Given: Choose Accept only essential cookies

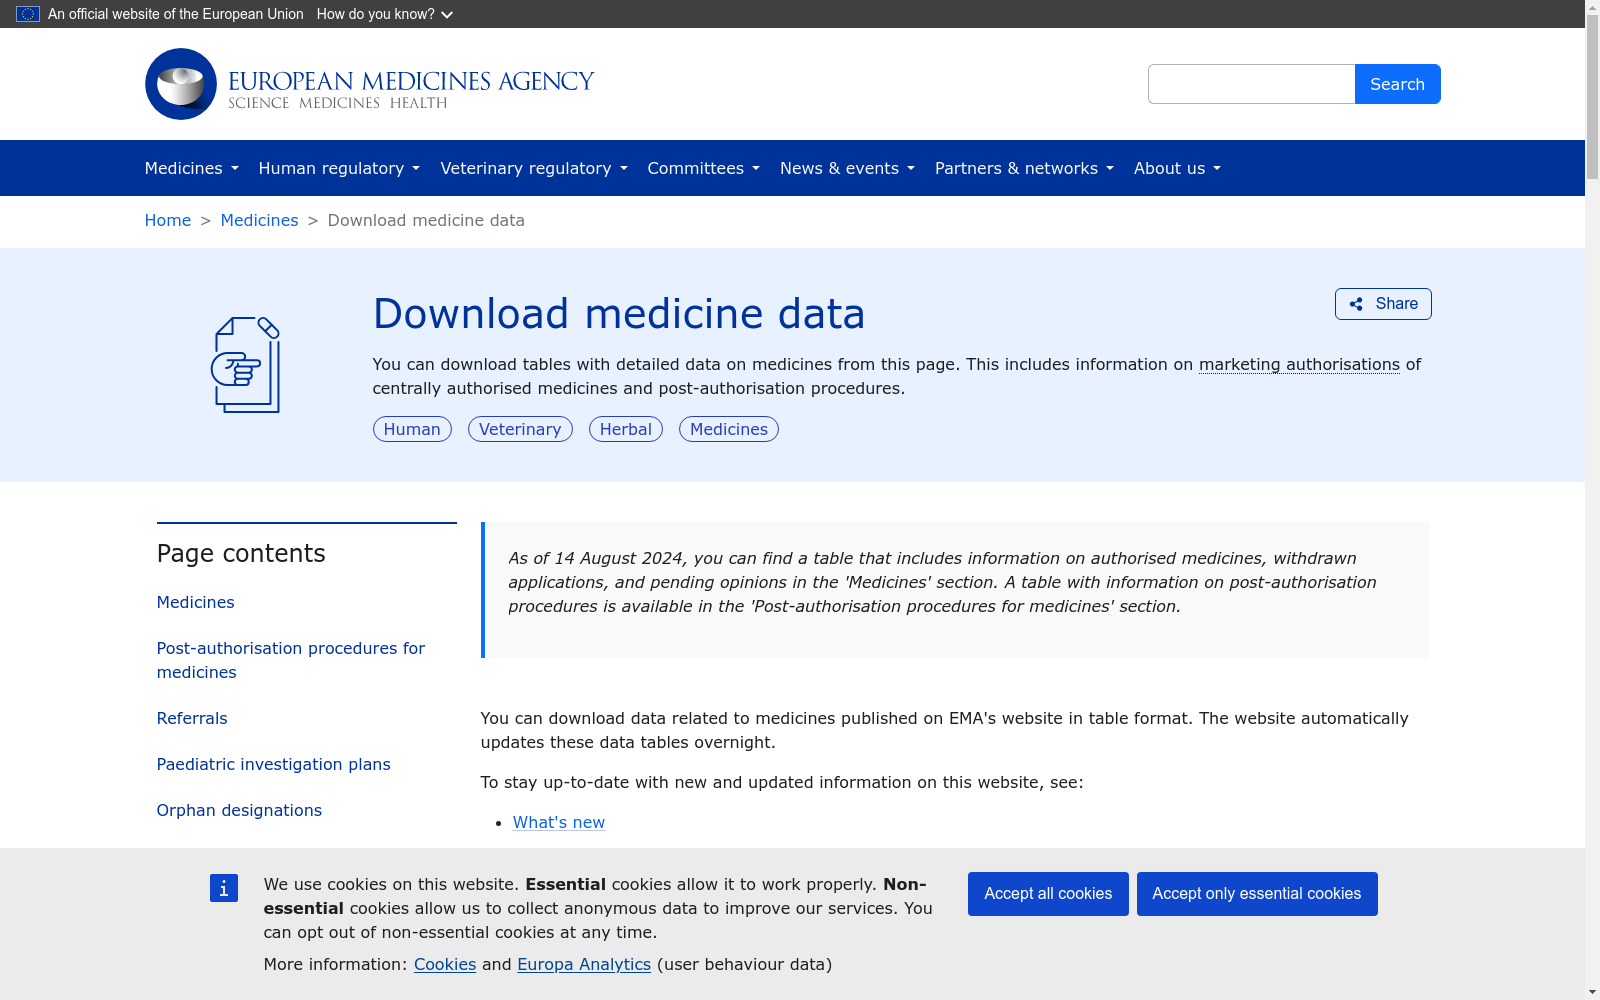Looking at the screenshot, I should pyautogui.click(x=1256, y=894).
